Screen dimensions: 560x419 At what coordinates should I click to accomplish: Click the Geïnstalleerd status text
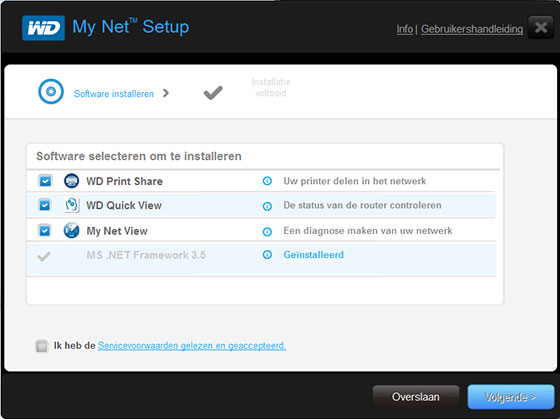point(314,255)
